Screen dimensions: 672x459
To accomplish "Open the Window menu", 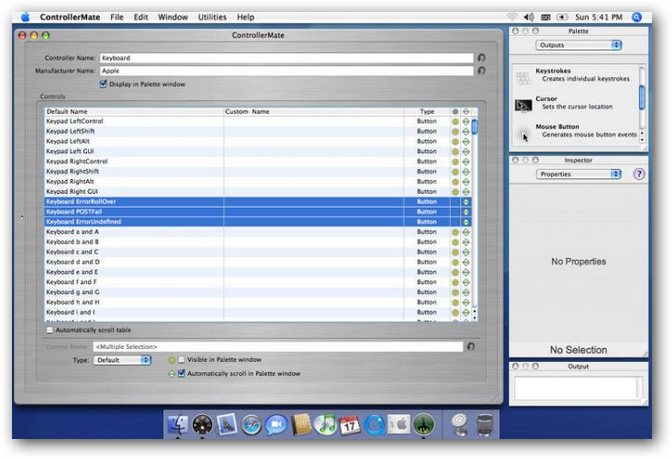I will coord(173,17).
